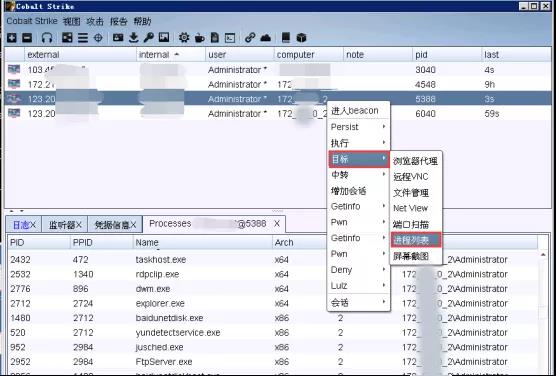Click beacon icon of session with pid 6040
The height and width of the screenshot is (376, 556).
point(14,113)
